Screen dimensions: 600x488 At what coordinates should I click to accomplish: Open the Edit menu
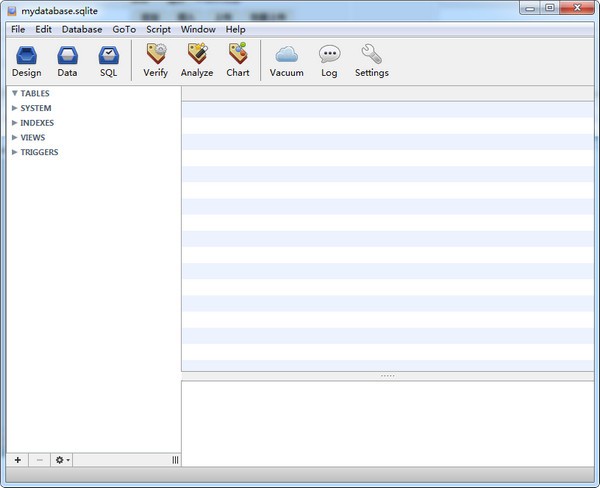click(x=43, y=29)
